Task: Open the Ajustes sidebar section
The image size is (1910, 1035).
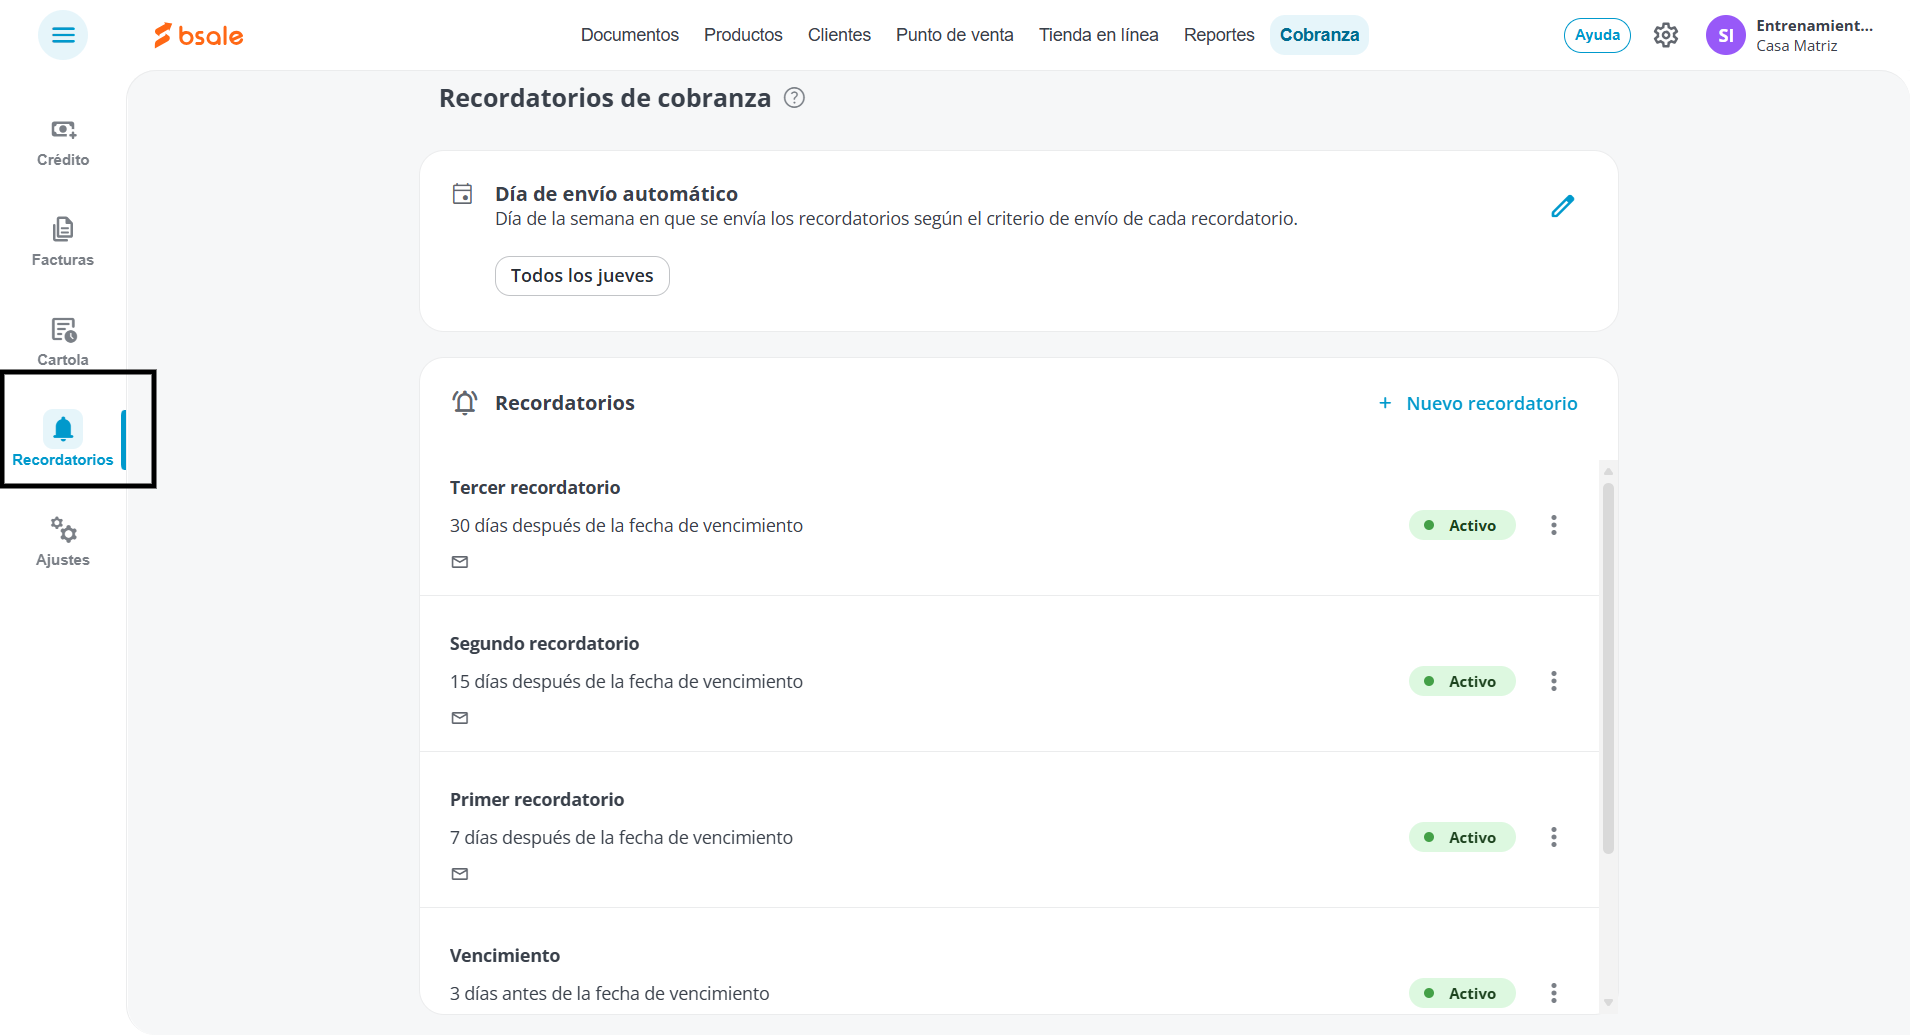Action: tap(63, 543)
